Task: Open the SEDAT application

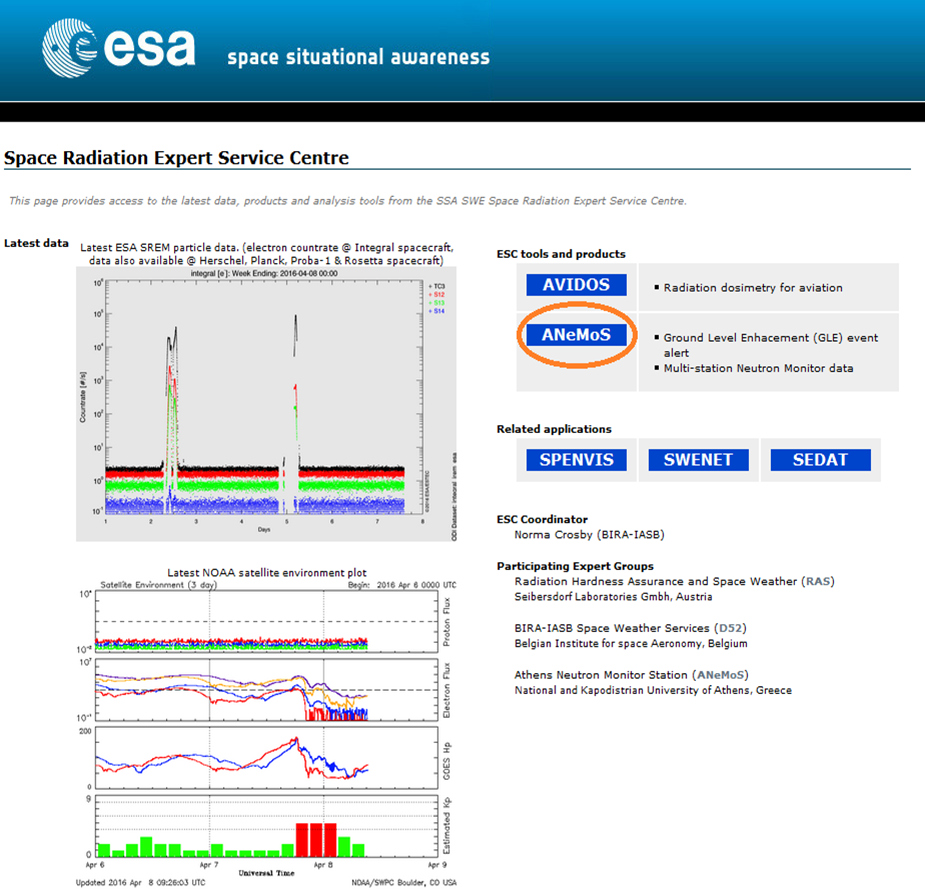Action: point(820,460)
